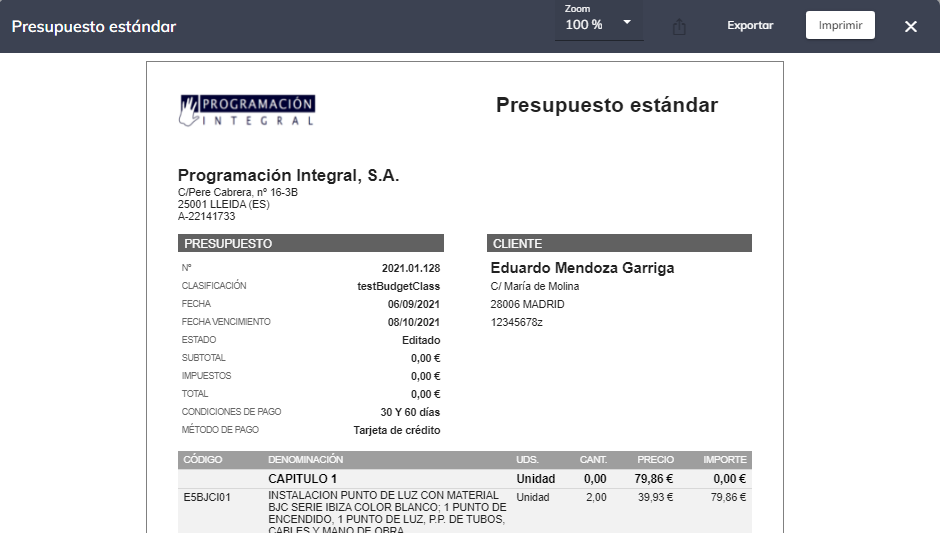Select the PRESUPUESTO section header
The height and width of the screenshot is (533, 940).
point(310,243)
